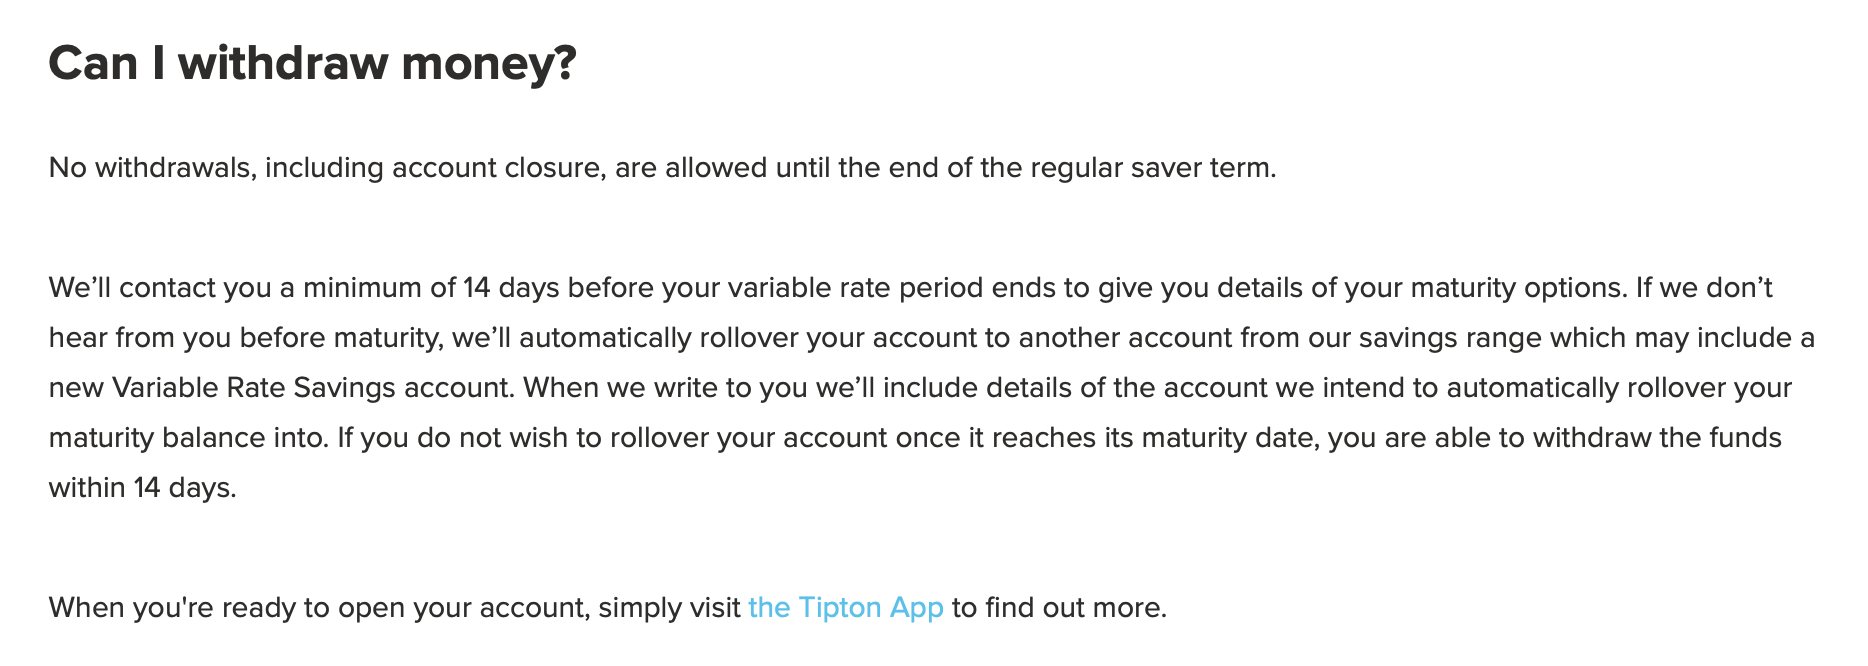Open the Tipton App link
Viewport: 1868px width, 666px height.
[846, 607]
